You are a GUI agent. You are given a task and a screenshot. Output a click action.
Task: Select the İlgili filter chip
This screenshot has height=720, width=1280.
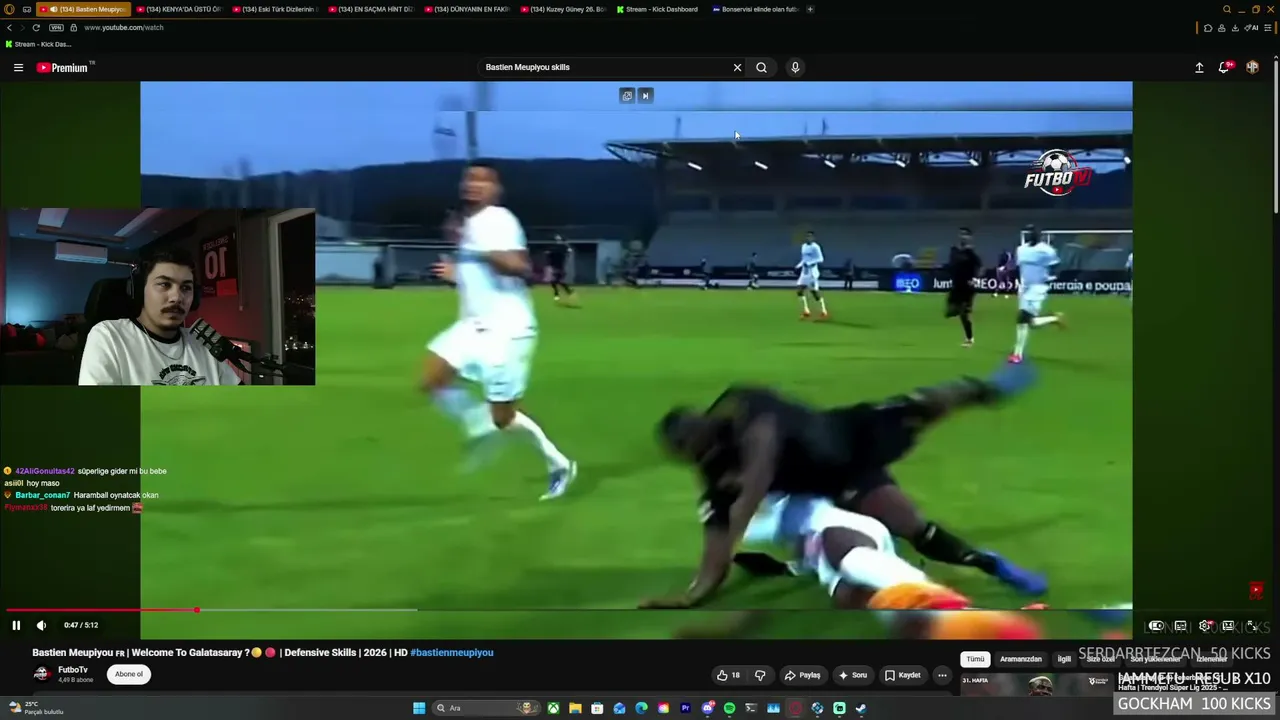[x=1064, y=659]
